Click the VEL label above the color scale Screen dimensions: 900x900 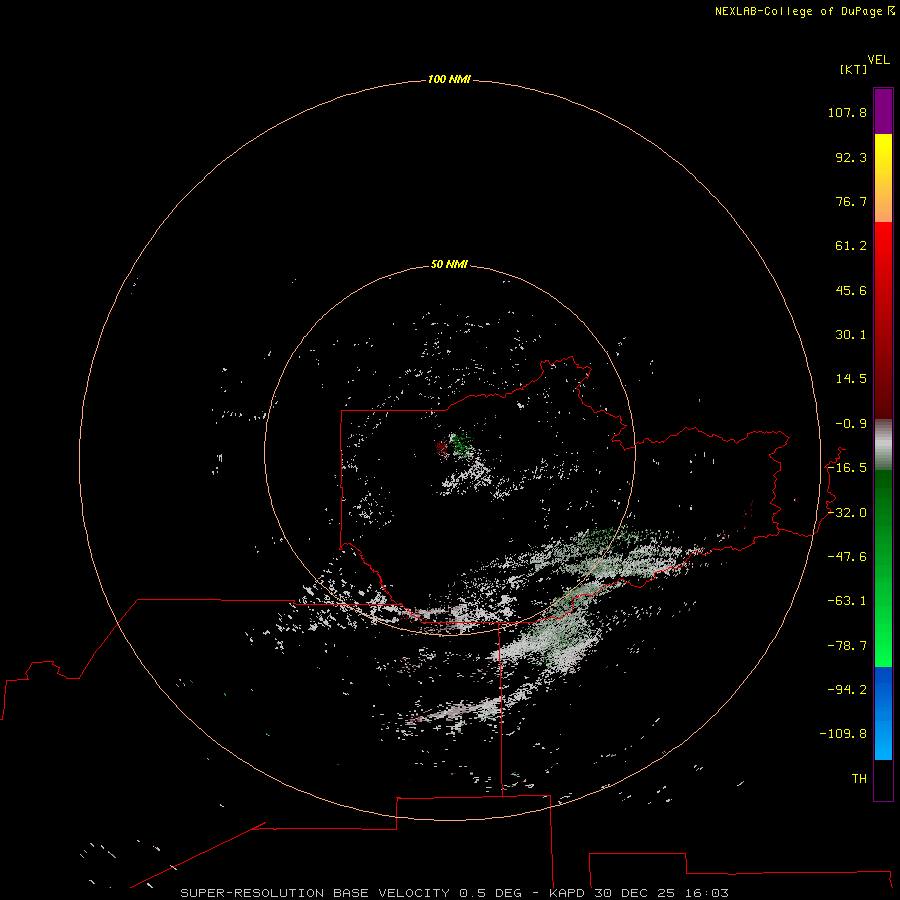click(x=879, y=60)
